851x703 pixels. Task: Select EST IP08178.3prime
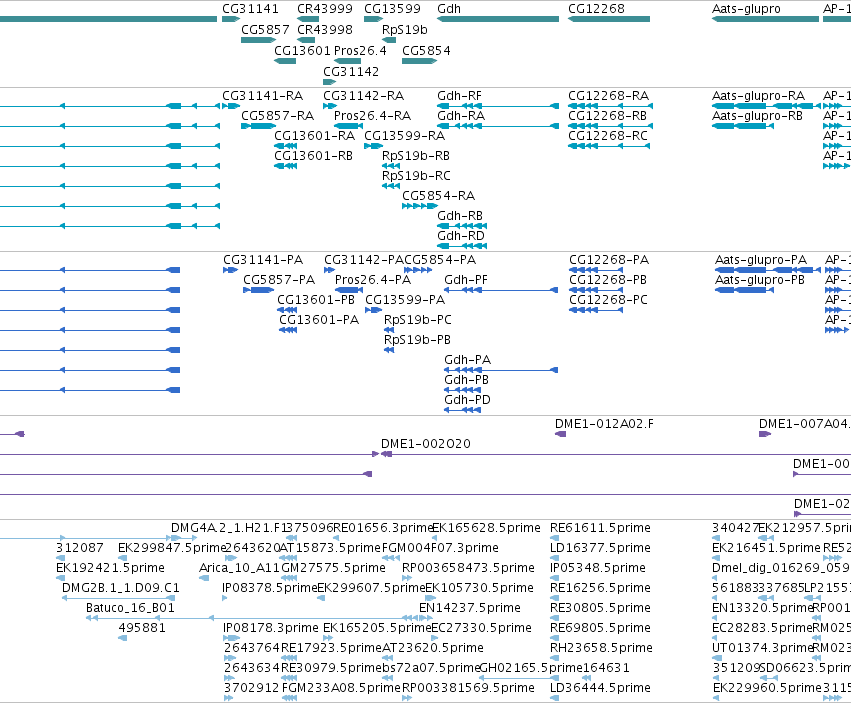231,638
